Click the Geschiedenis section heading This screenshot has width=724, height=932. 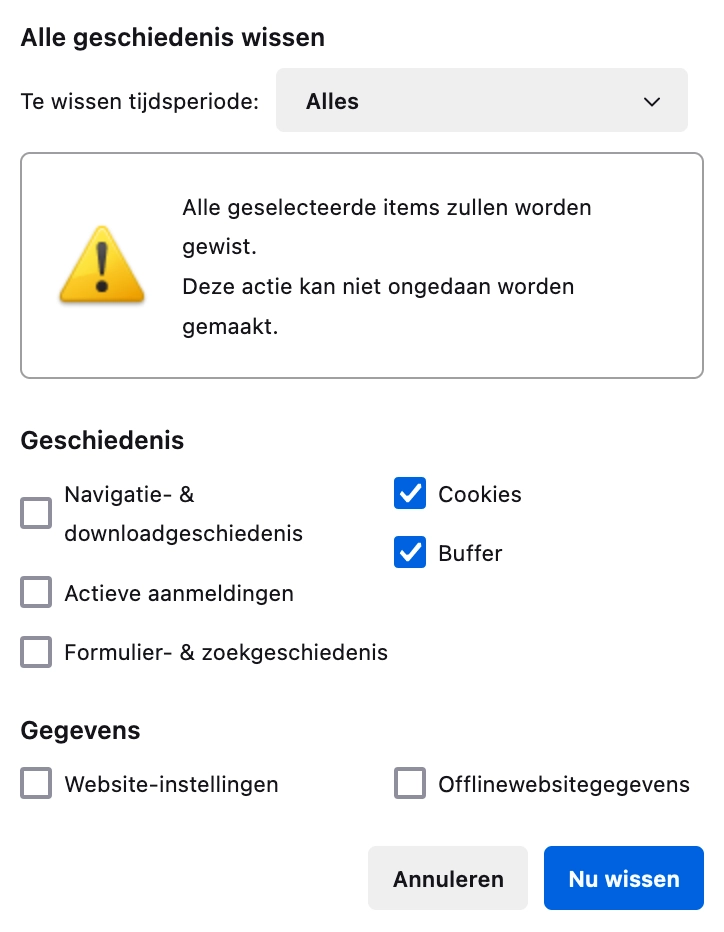pos(102,440)
